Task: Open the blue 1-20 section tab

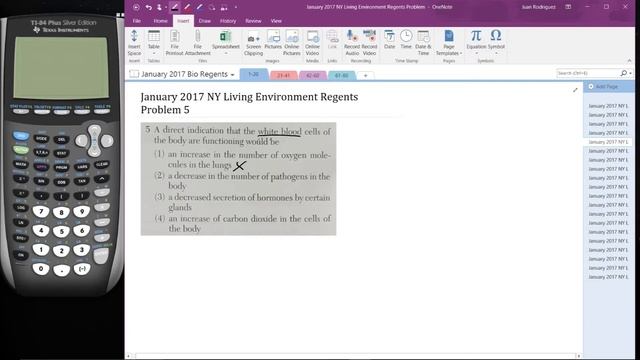Action: coord(253,75)
